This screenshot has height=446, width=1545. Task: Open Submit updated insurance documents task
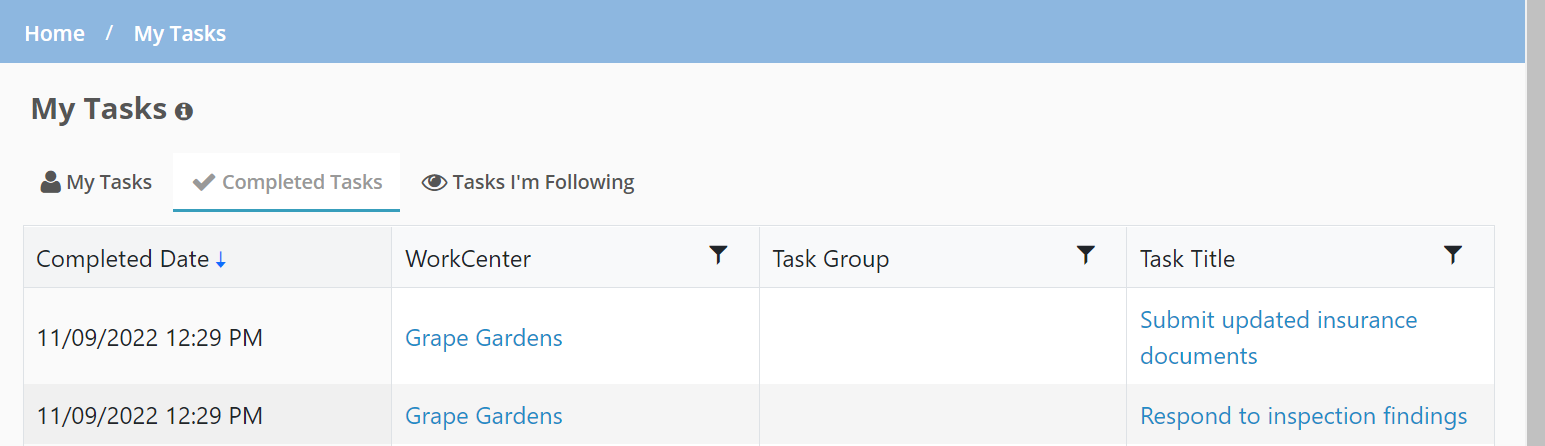(1279, 338)
